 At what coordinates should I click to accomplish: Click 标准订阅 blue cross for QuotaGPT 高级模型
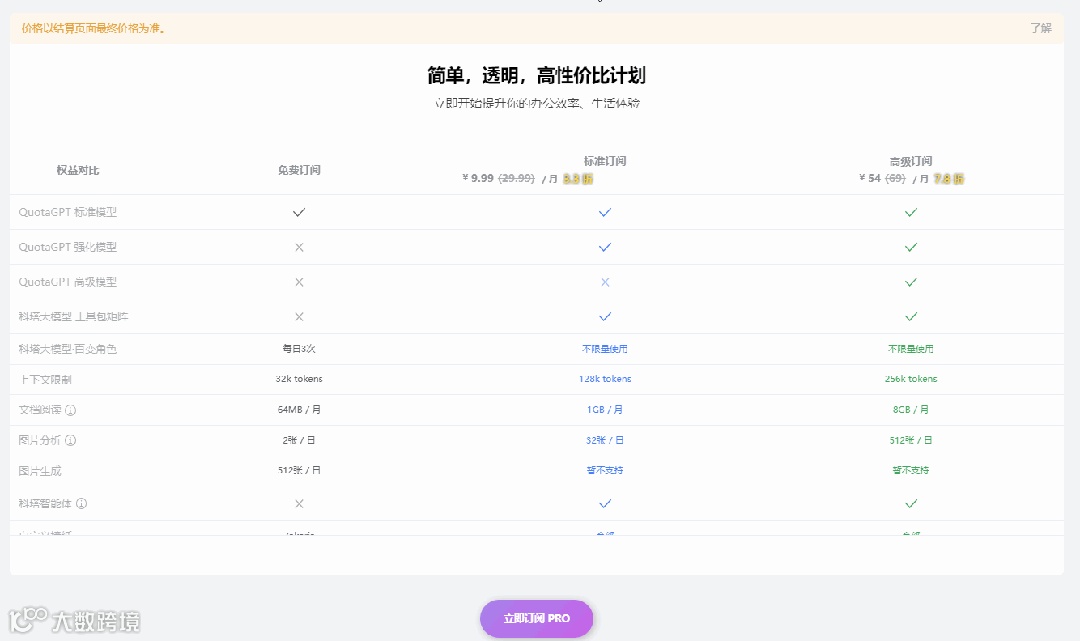pyautogui.click(x=605, y=282)
